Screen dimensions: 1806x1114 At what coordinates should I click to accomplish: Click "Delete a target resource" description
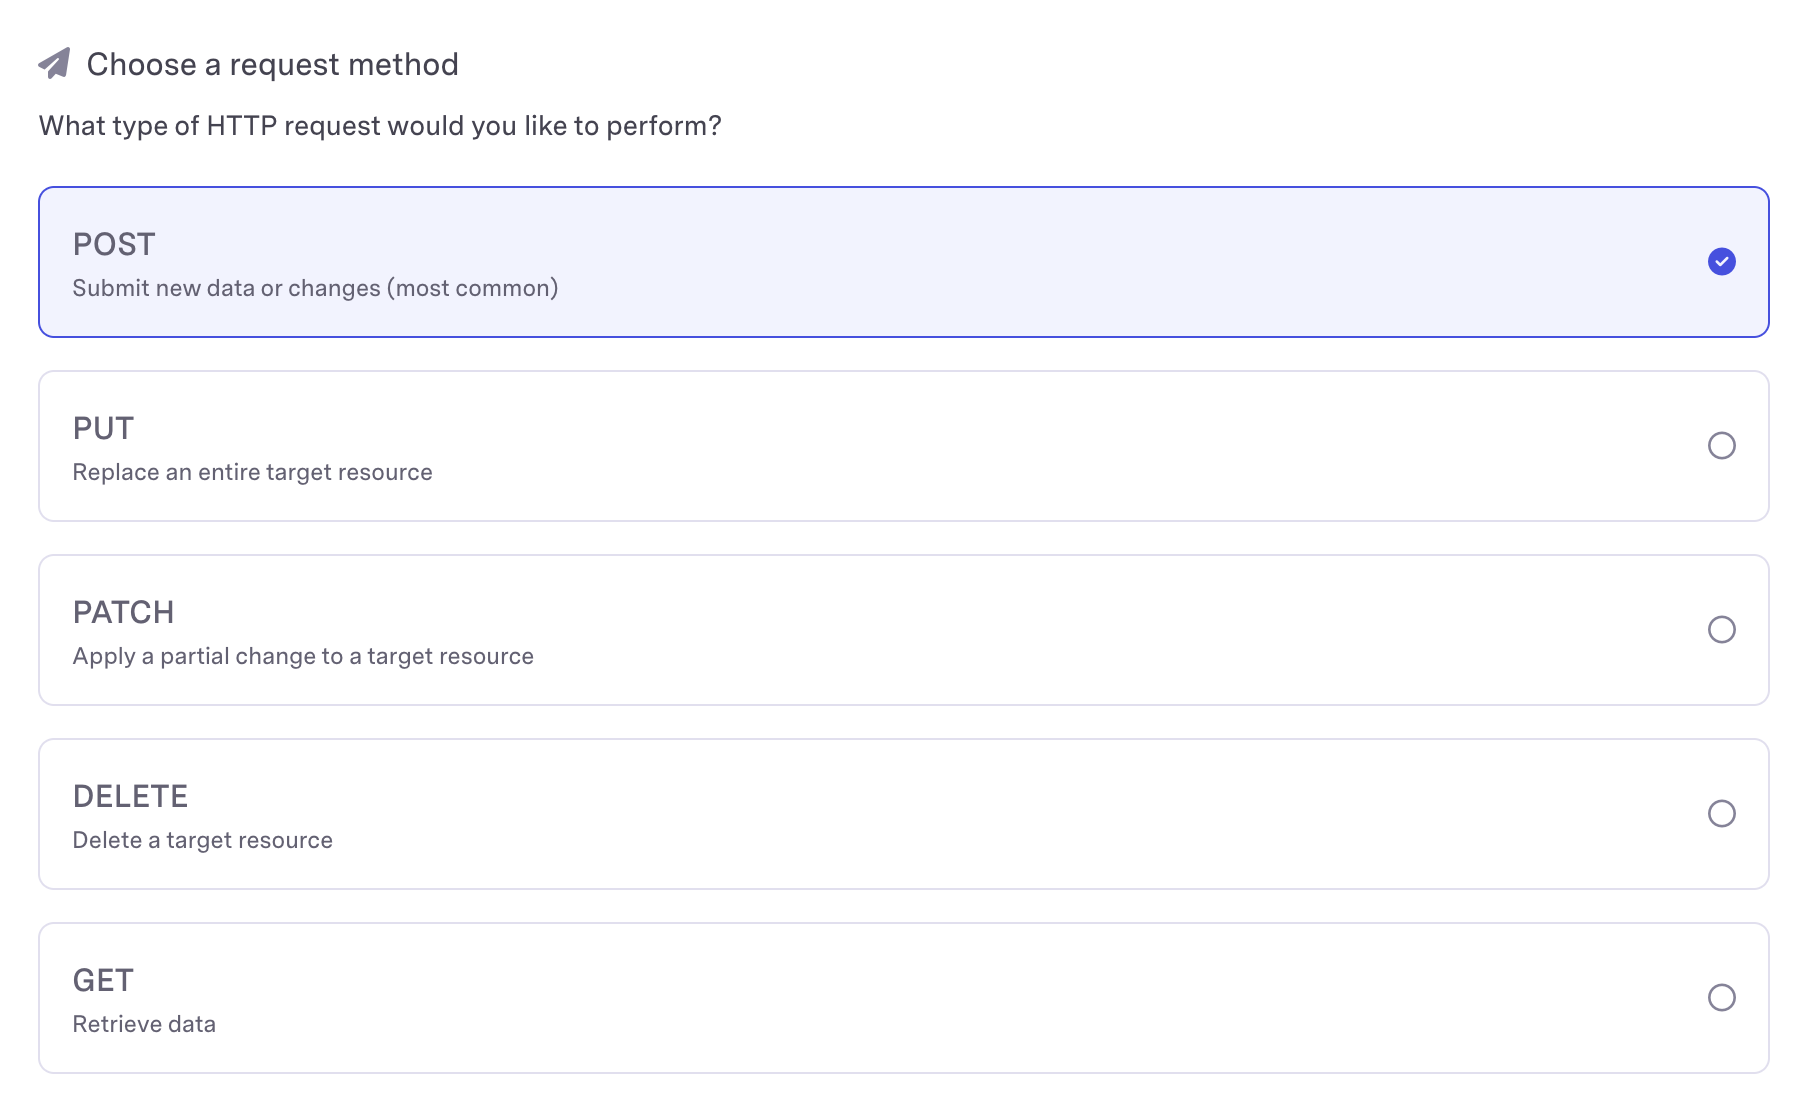(202, 841)
